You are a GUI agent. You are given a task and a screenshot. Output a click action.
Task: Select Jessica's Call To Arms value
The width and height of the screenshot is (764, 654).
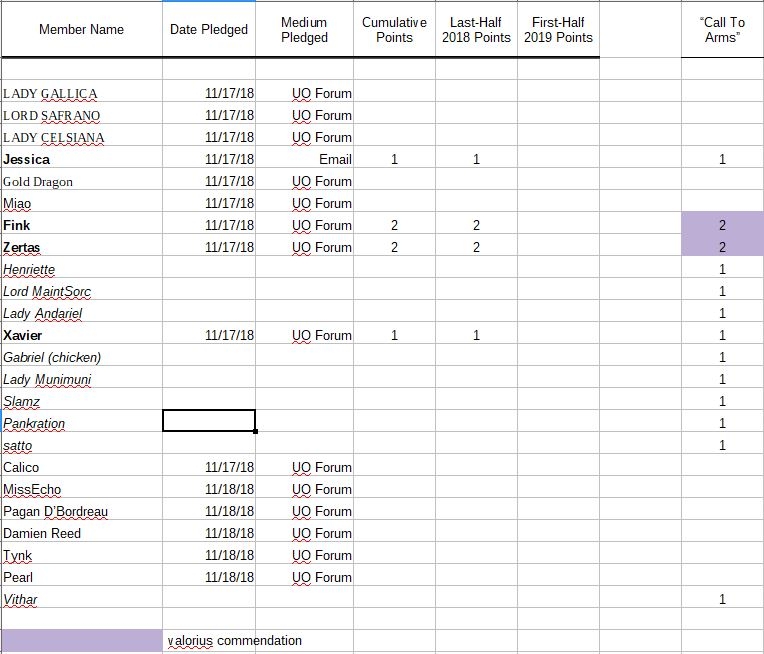722,157
